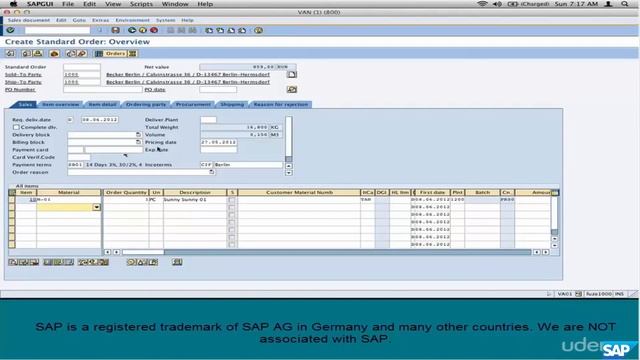Click the SAPGUI macOS menu
Image resolution: width=640 pixels, height=360 pixels.
pyautogui.click(x=40, y=4)
